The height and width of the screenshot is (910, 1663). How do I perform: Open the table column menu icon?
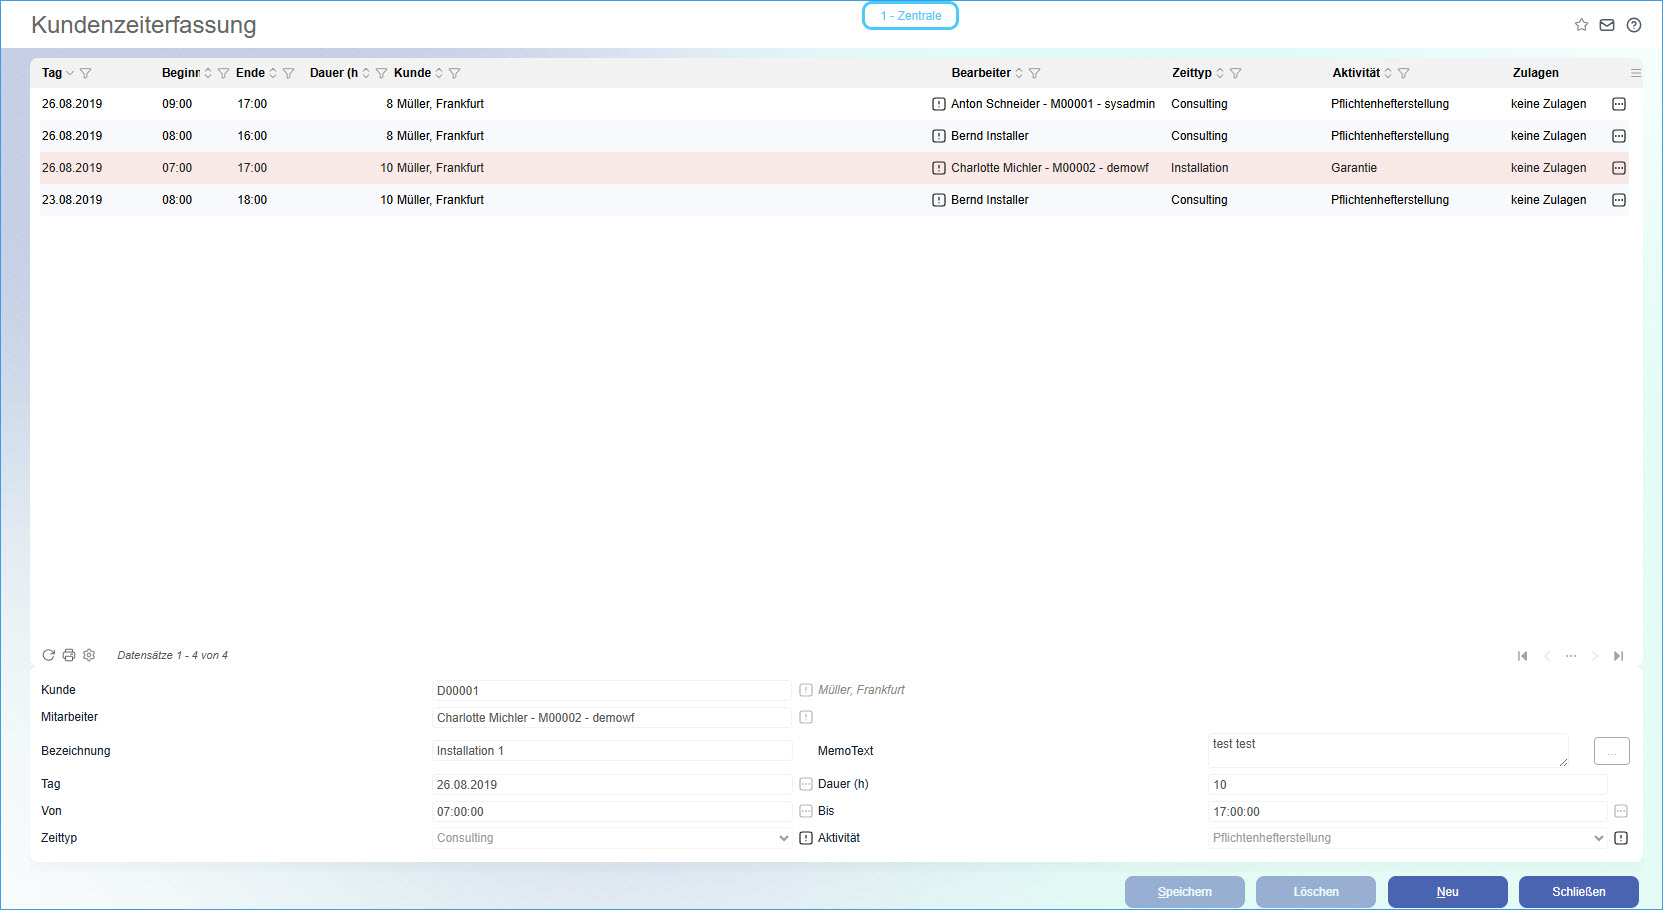1636,73
